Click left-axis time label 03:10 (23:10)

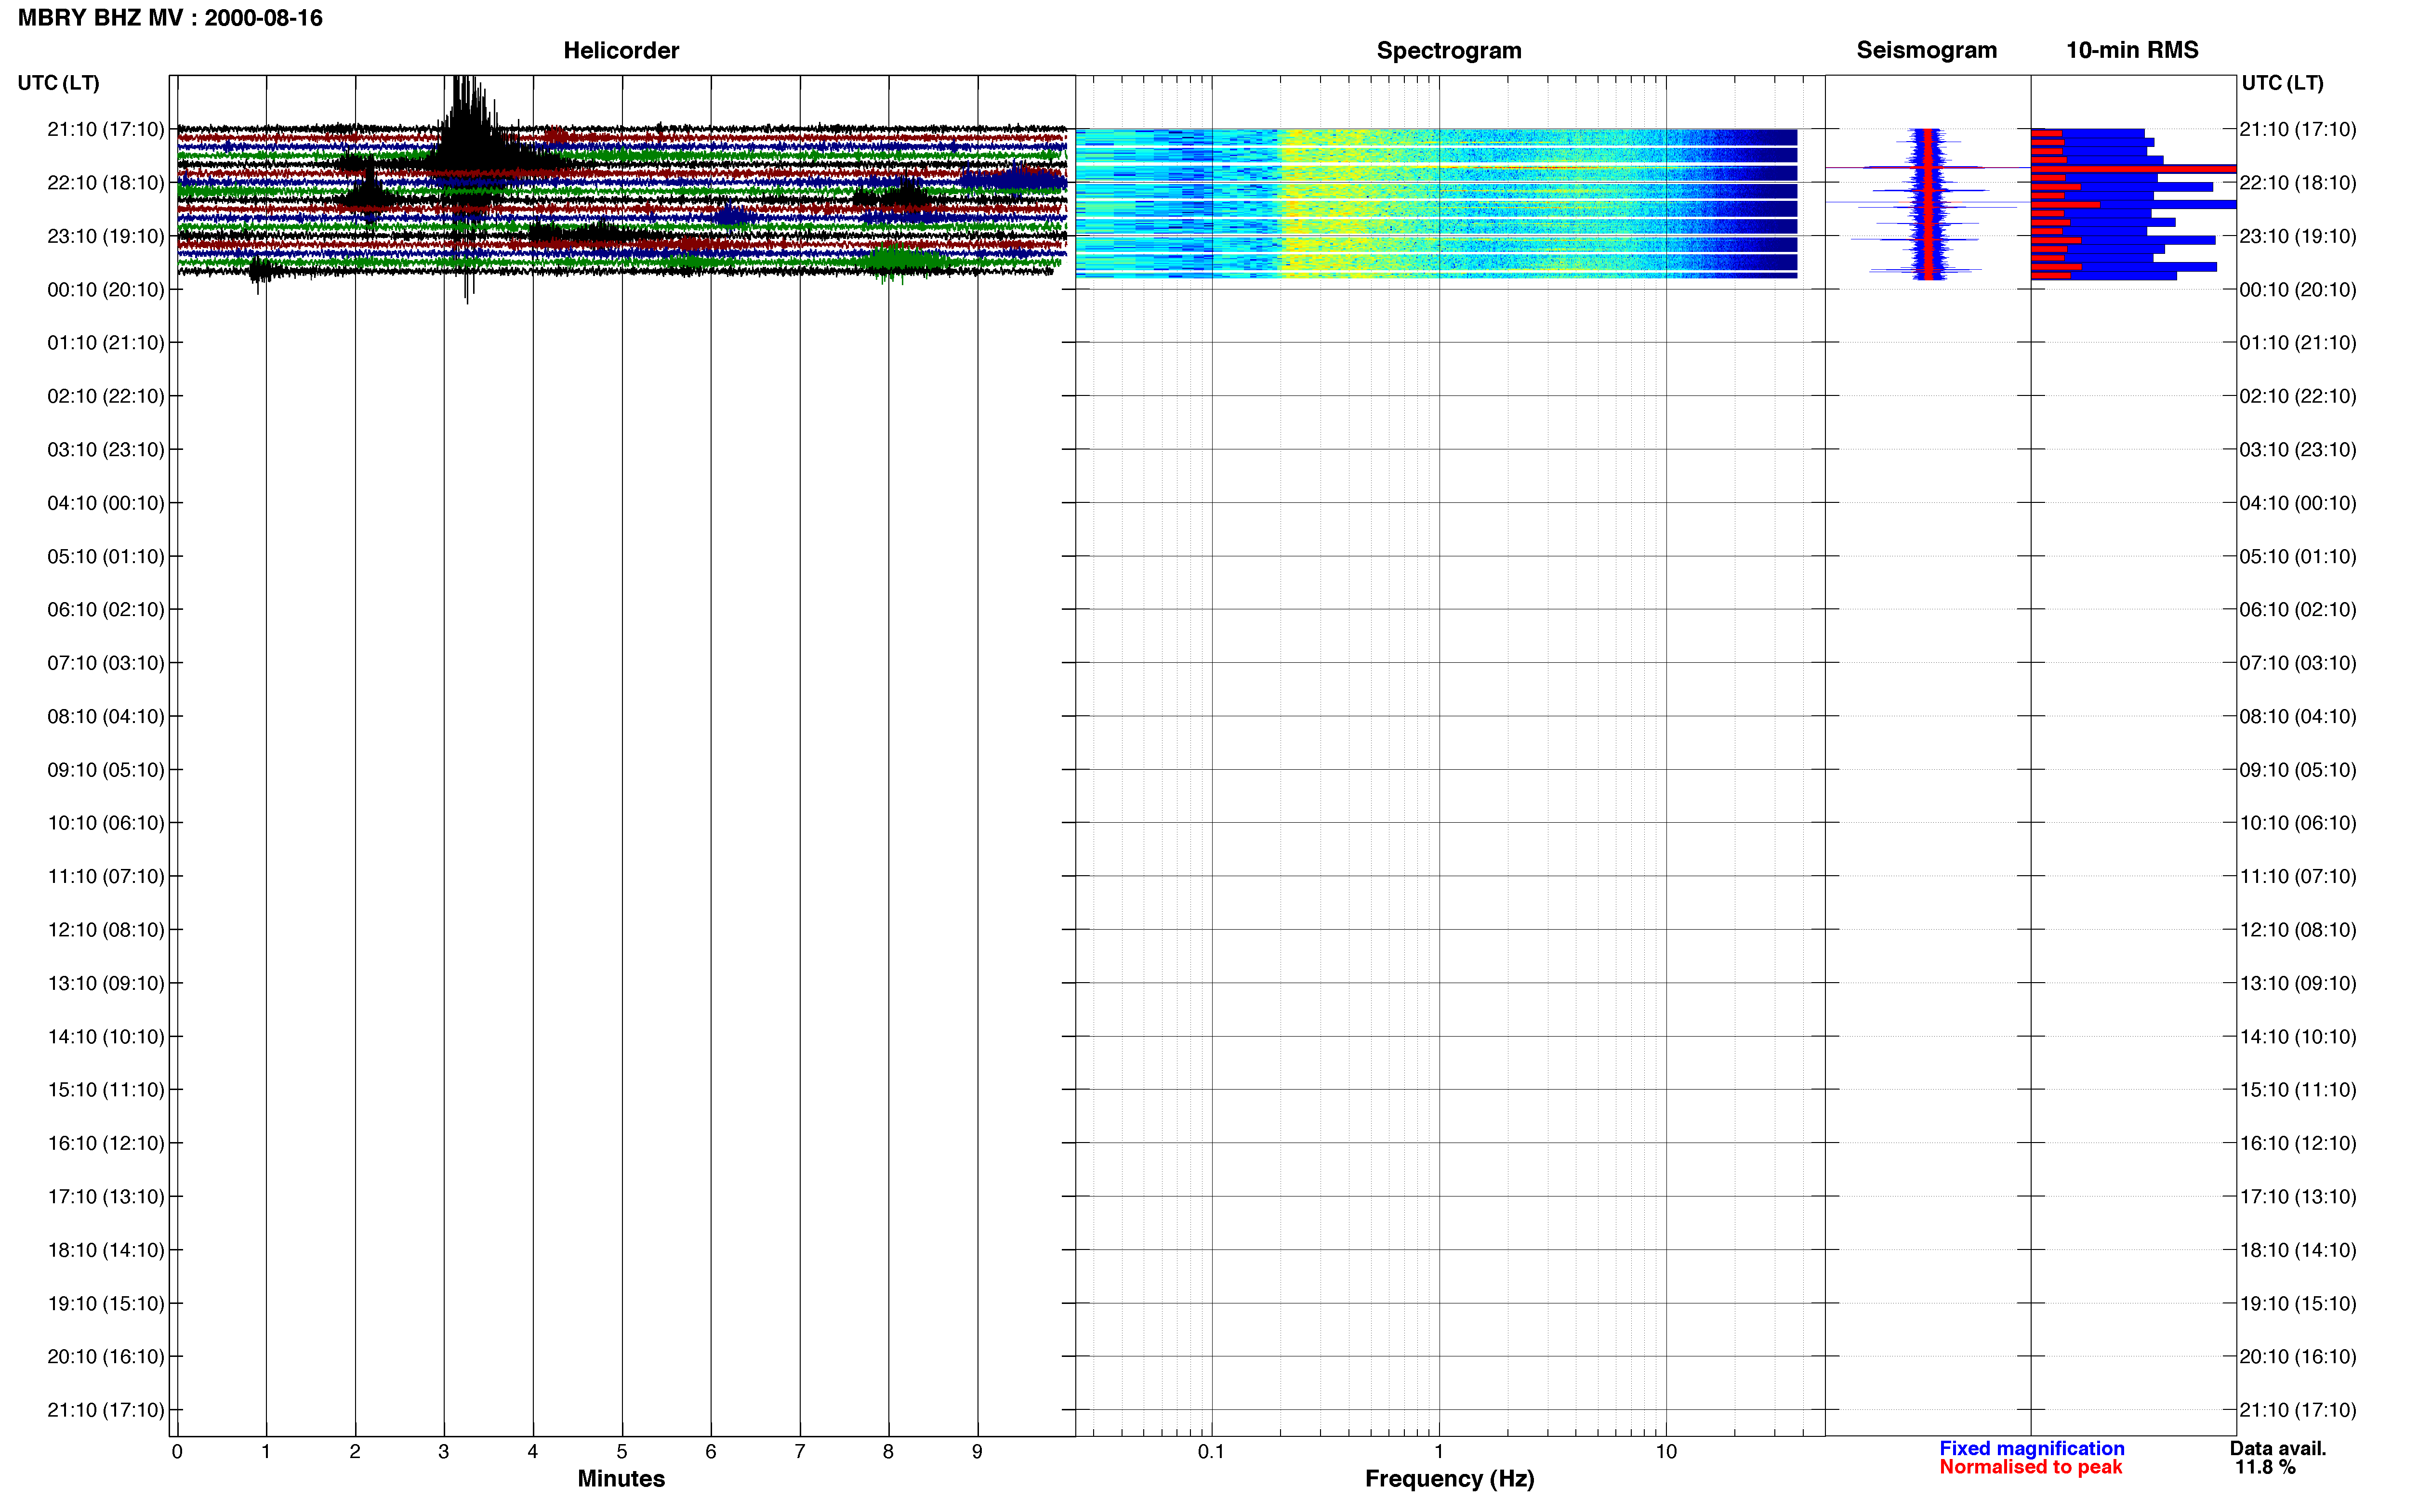click(106, 450)
